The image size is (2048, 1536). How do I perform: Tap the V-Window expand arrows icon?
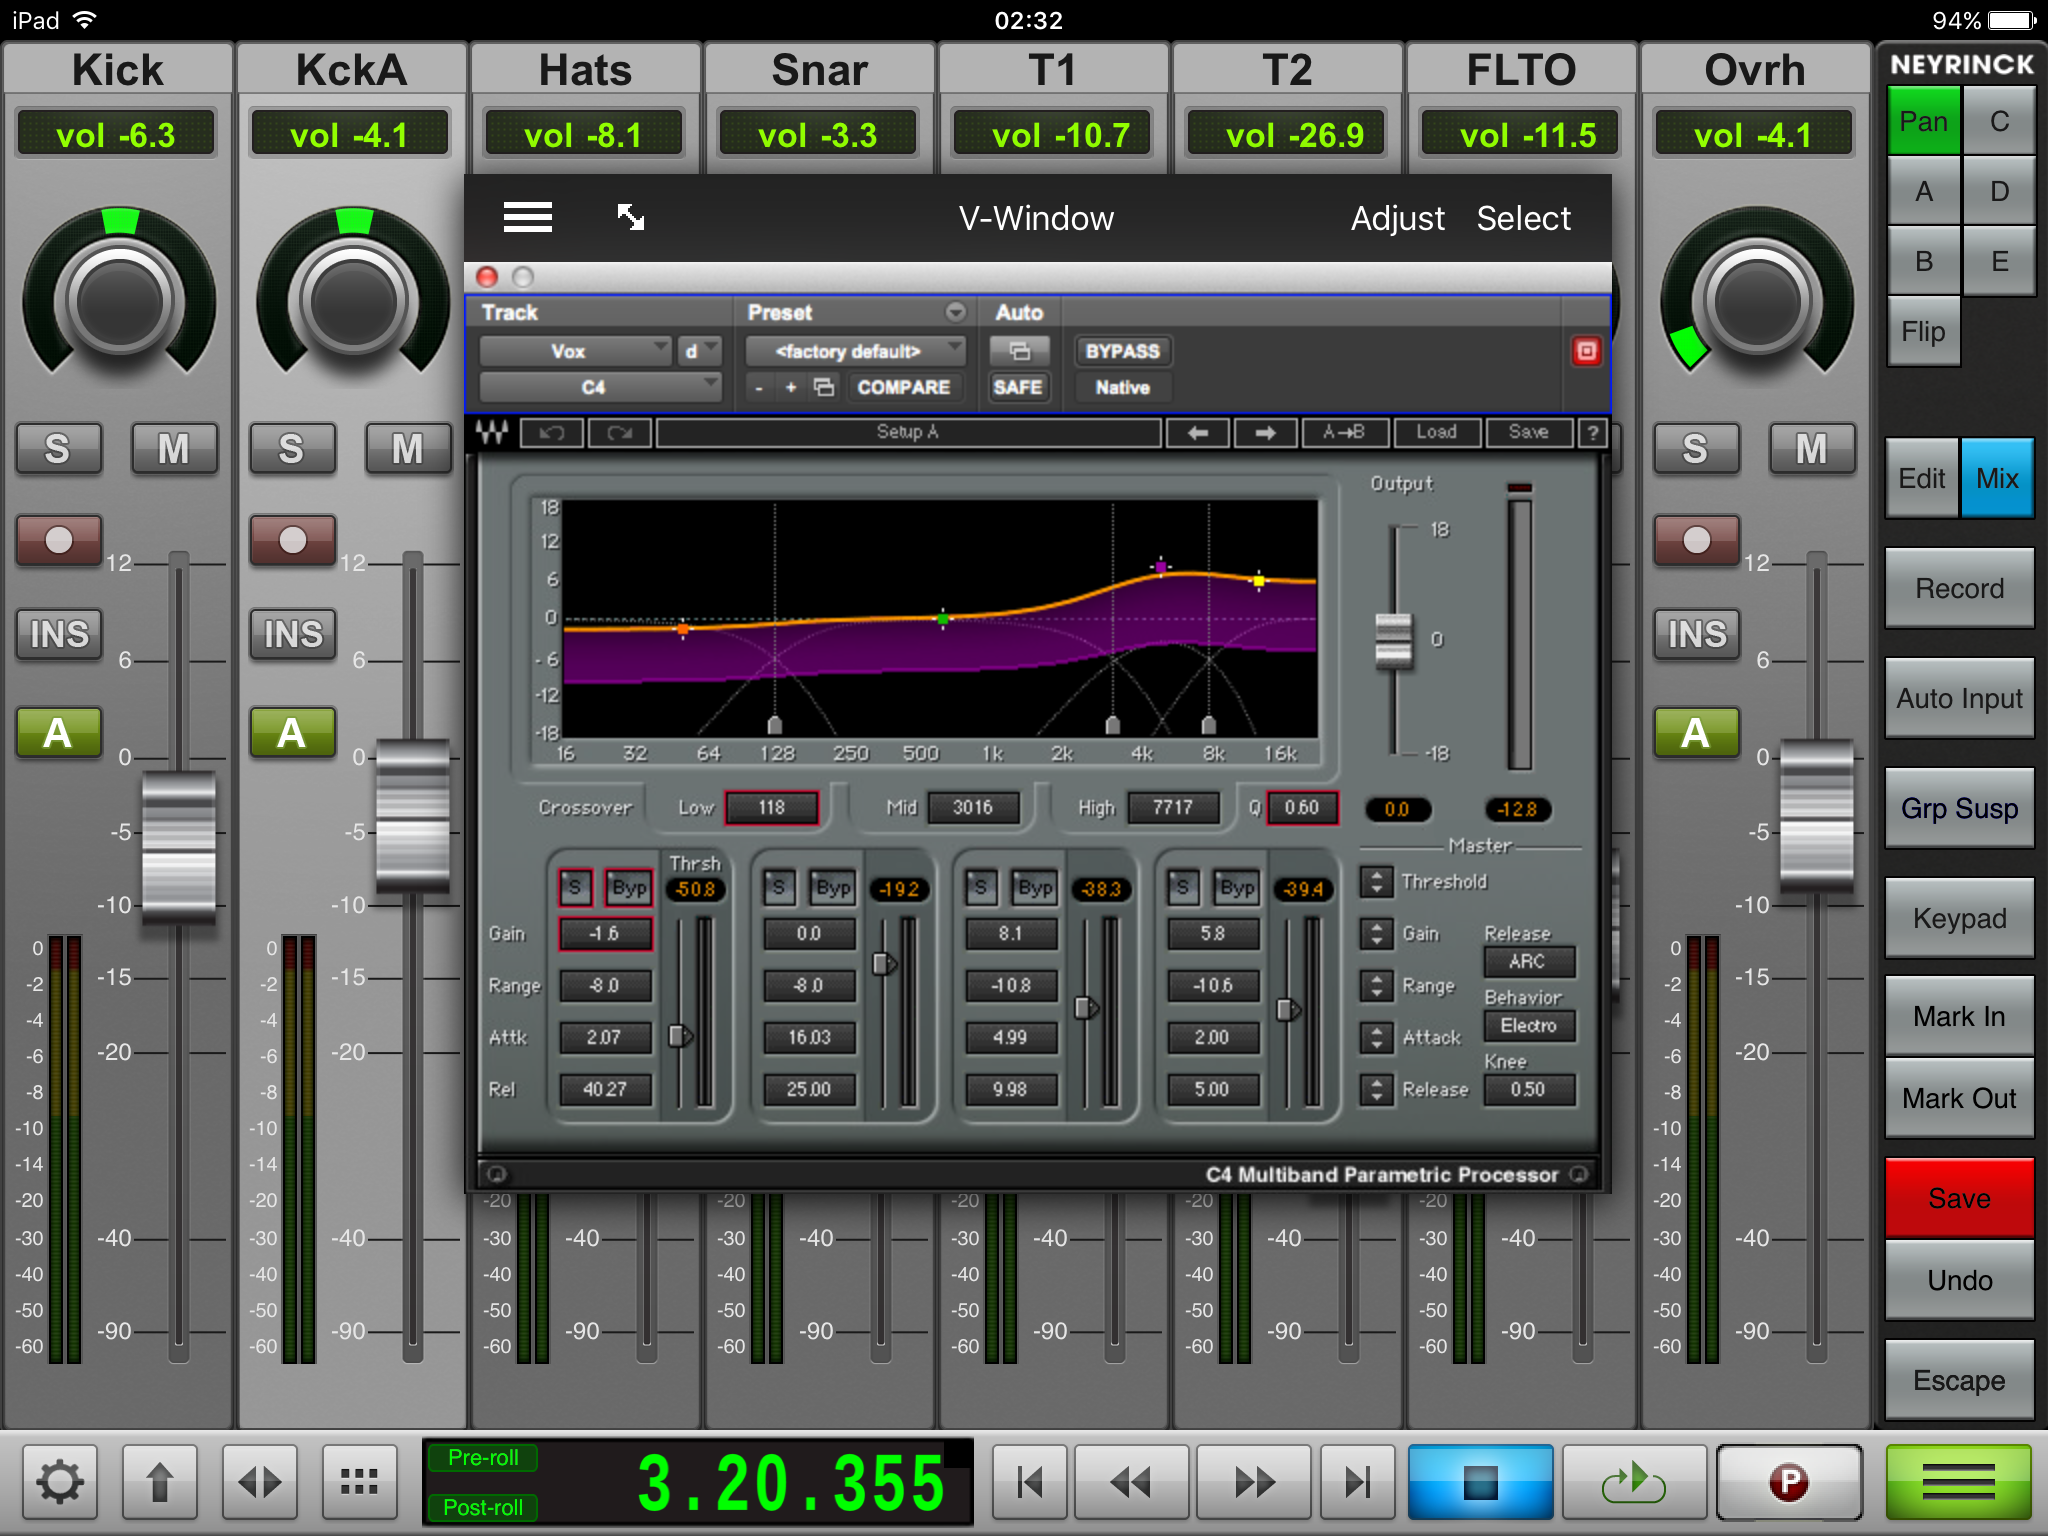[x=630, y=217]
